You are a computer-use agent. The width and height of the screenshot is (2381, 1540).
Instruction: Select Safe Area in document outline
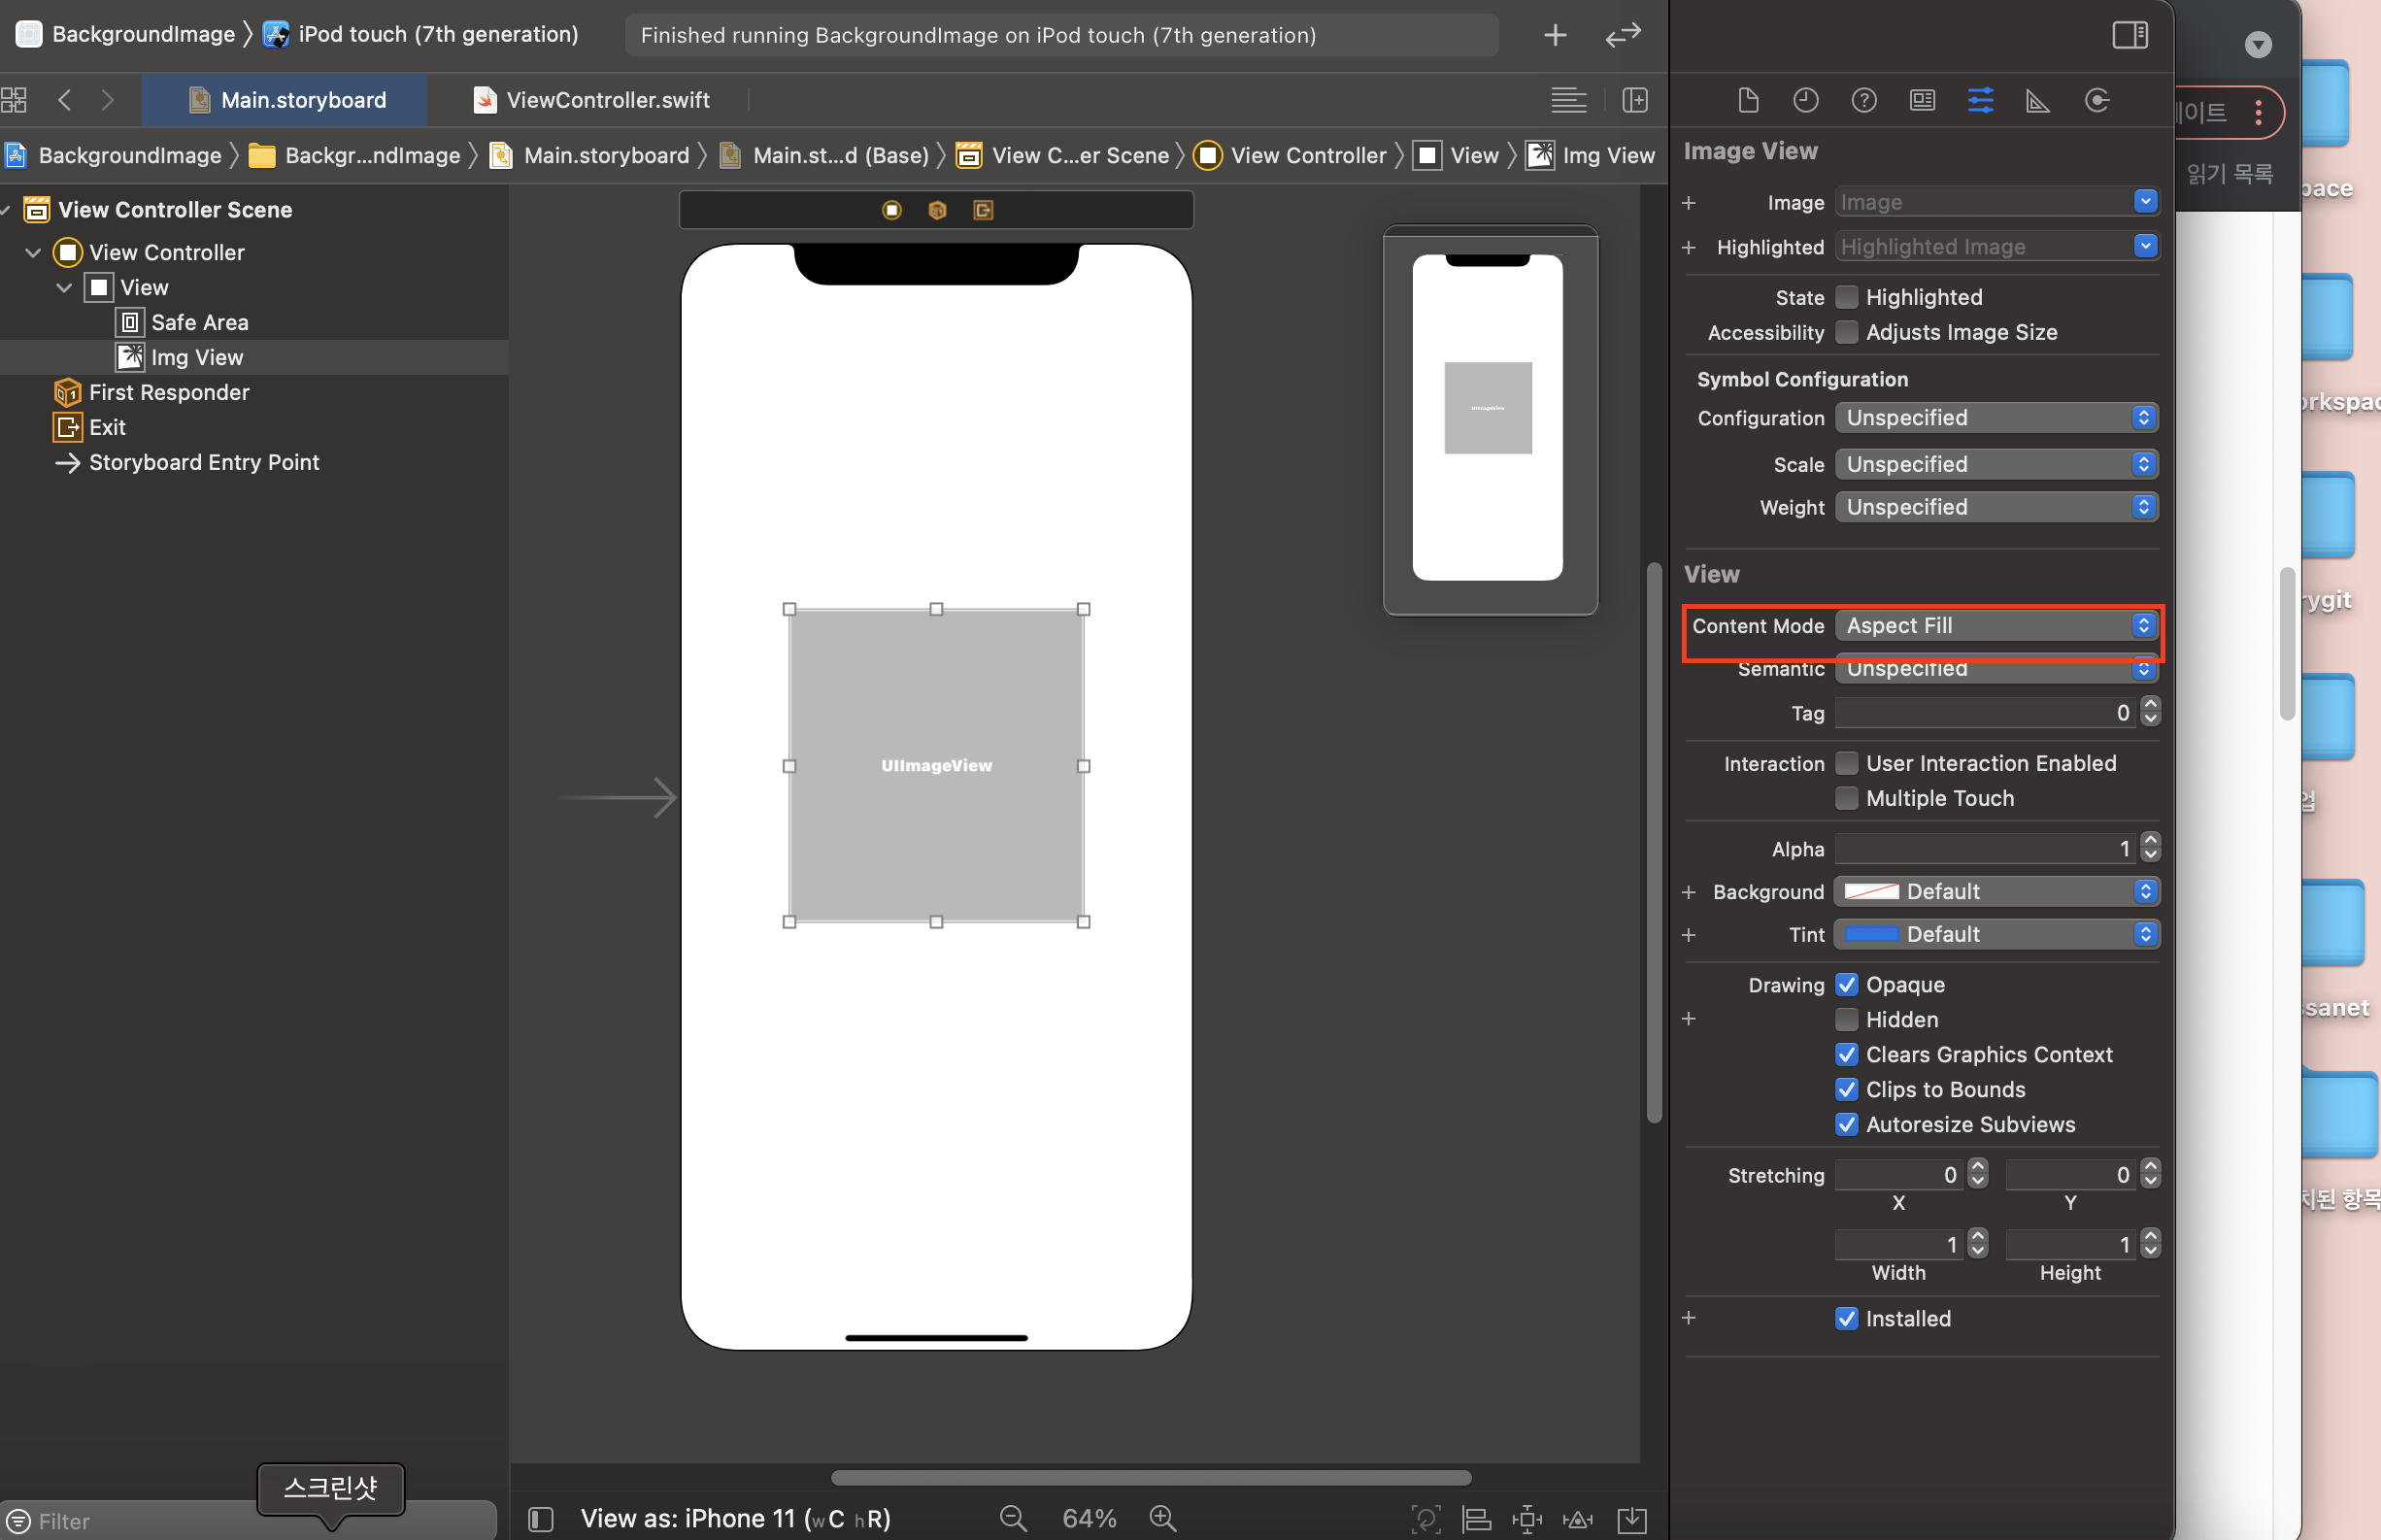click(x=199, y=322)
